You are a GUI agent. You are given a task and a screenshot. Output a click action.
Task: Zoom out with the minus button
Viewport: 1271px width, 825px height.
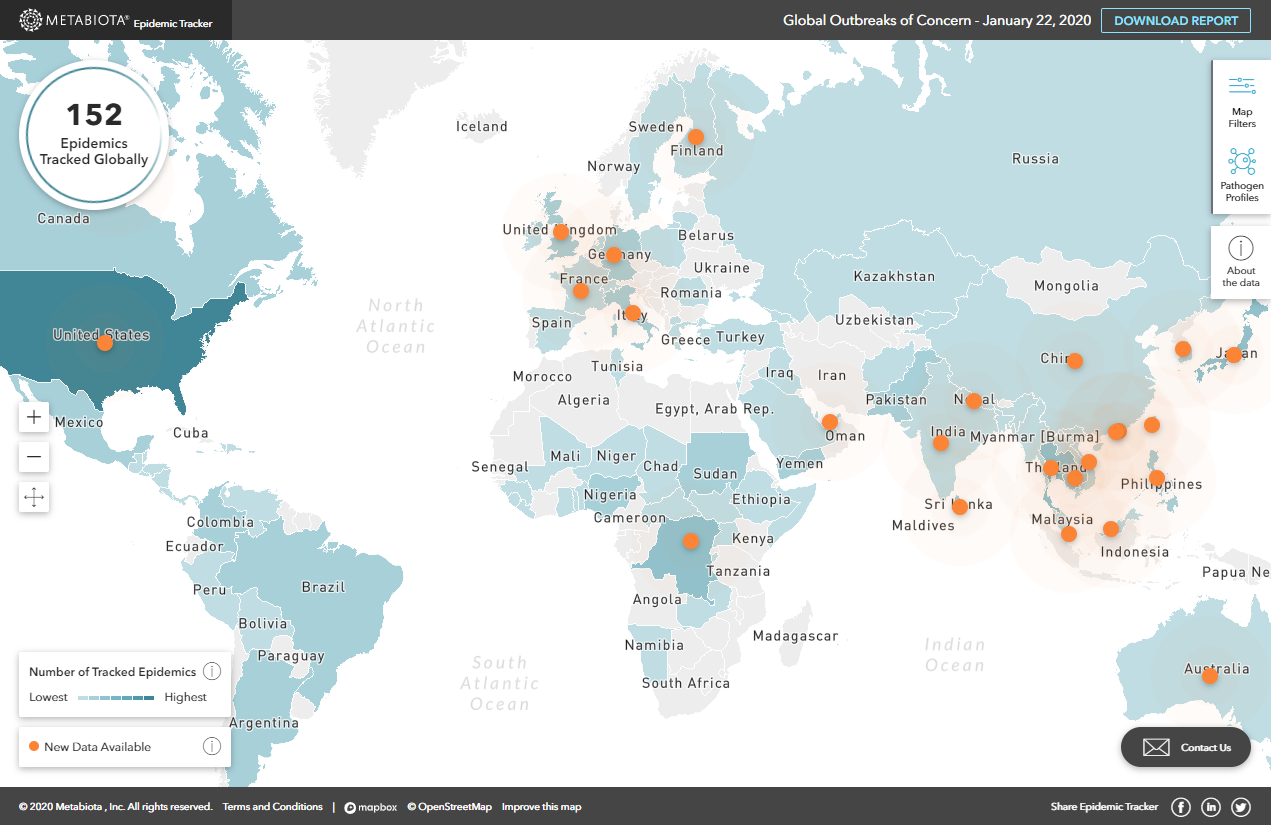34,457
